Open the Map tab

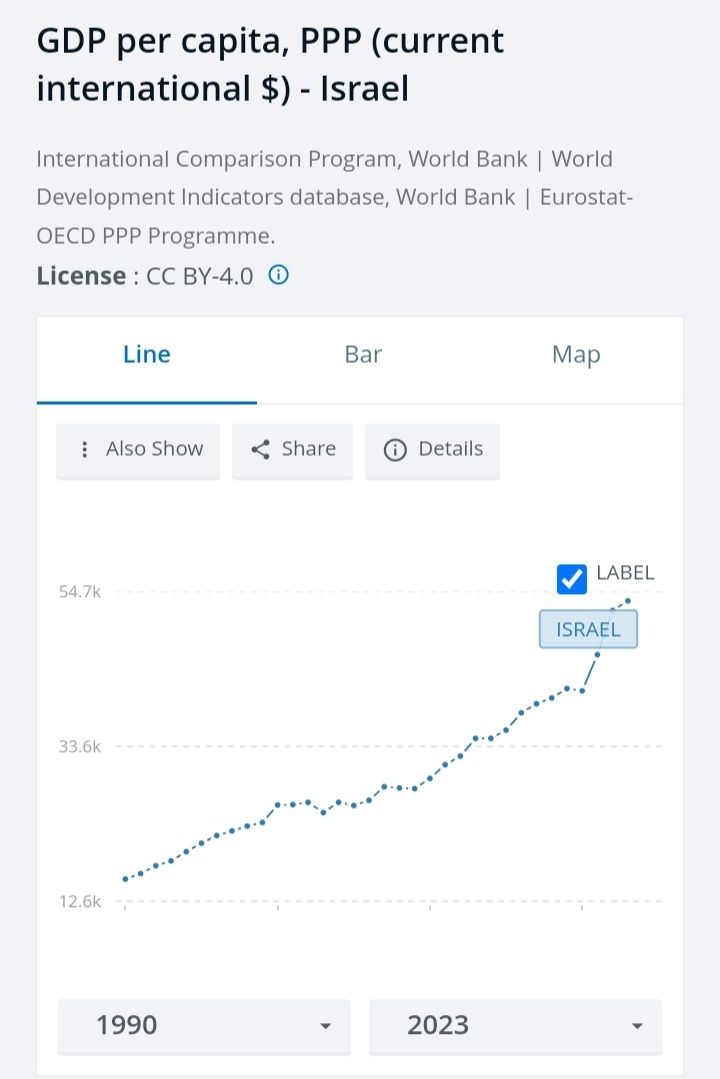576,355
